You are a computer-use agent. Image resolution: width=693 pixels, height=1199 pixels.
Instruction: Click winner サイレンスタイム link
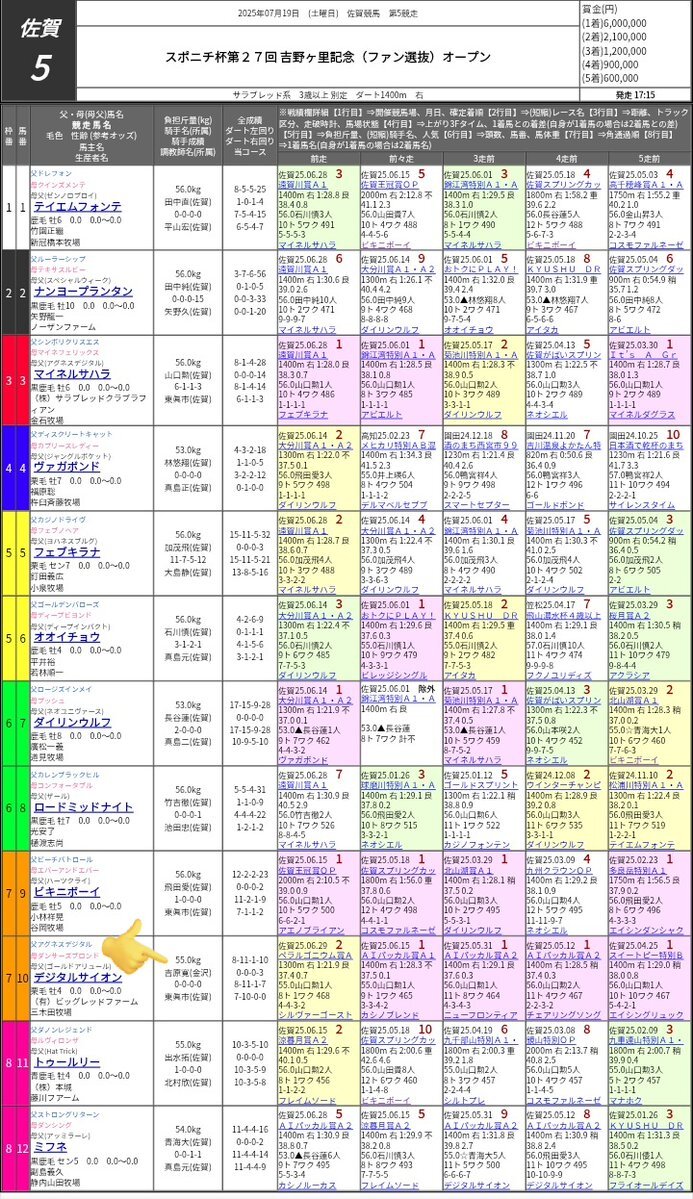[x=642, y=505]
